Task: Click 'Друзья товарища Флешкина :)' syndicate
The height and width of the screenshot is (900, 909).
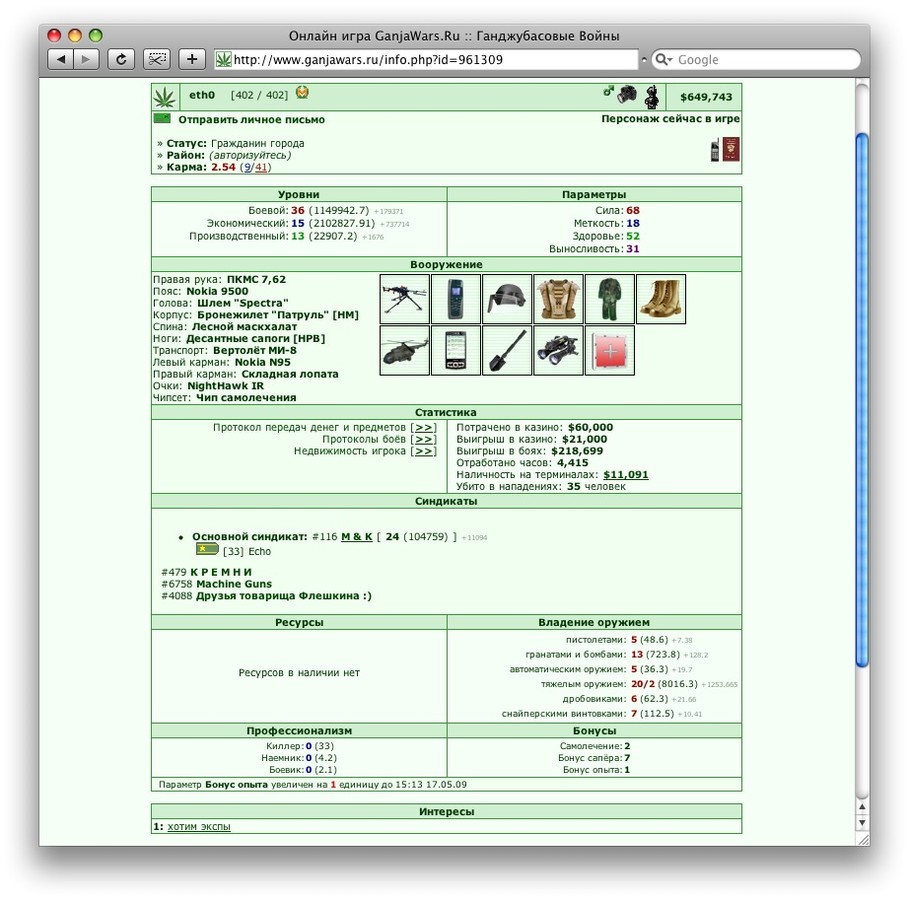Action: click(283, 596)
